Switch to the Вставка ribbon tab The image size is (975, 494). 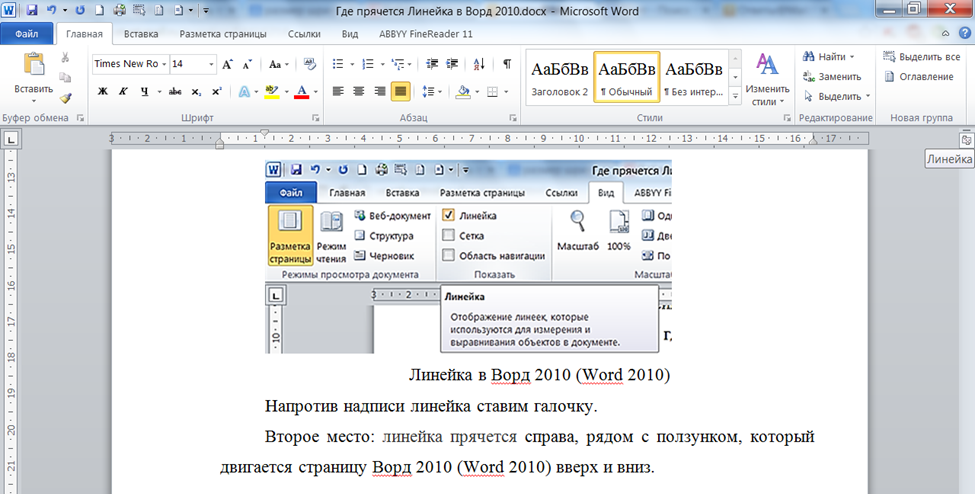click(x=141, y=33)
